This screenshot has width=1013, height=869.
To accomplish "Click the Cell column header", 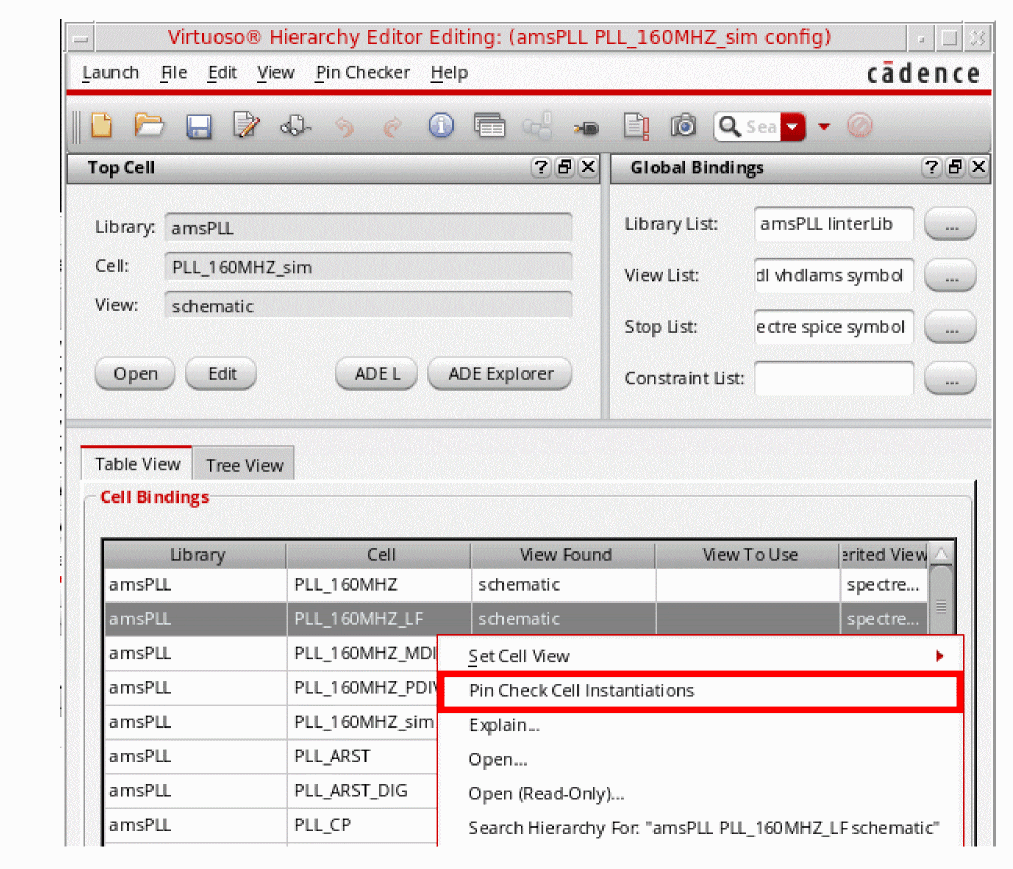I will [x=380, y=555].
